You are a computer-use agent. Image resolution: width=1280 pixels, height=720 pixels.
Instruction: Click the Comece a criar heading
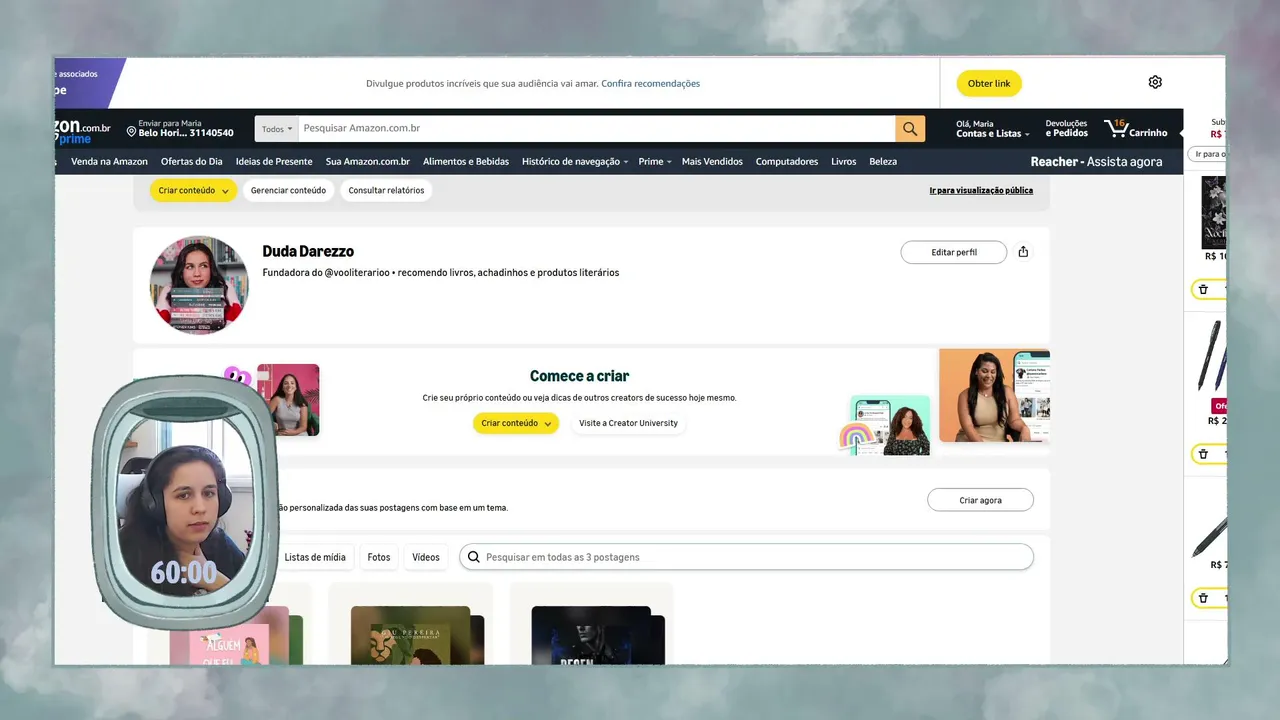tap(579, 376)
